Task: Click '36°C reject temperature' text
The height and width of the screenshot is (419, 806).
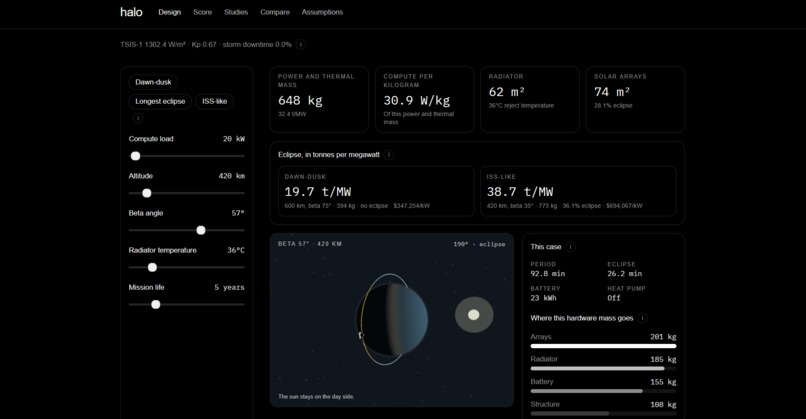Action: point(521,105)
